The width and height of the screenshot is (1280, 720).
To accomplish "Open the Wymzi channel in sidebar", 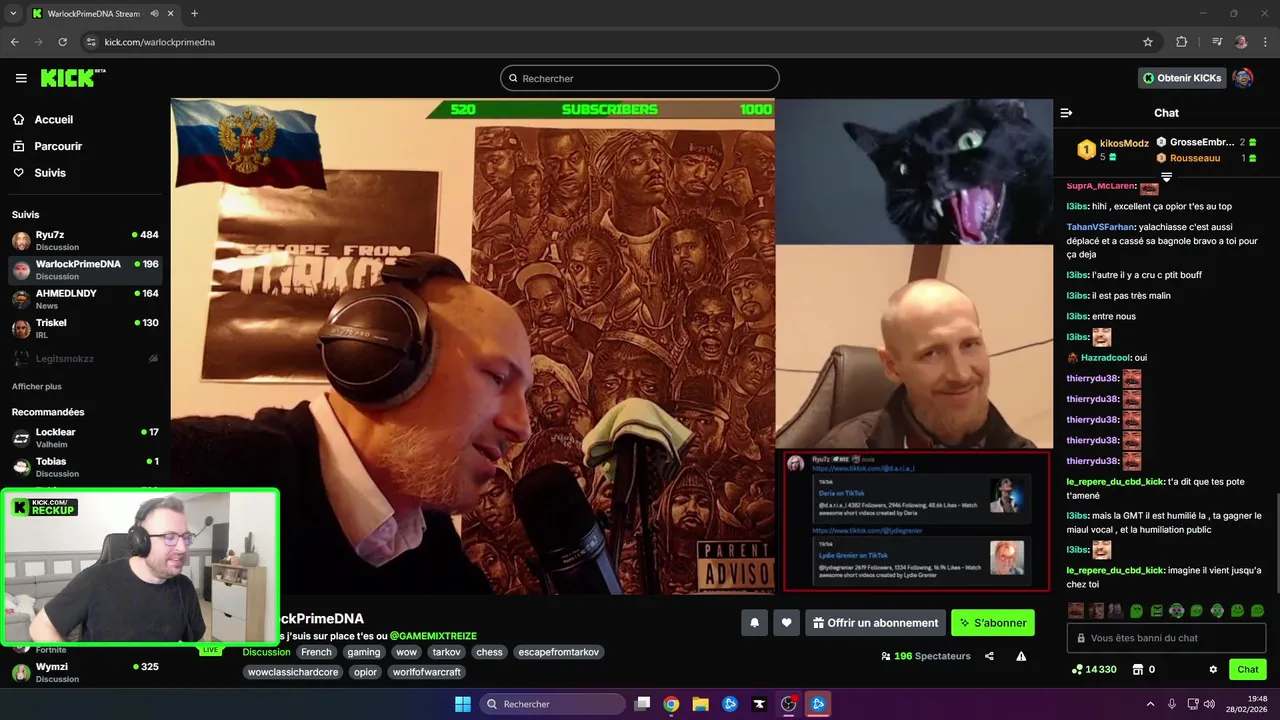I will [x=85, y=672].
